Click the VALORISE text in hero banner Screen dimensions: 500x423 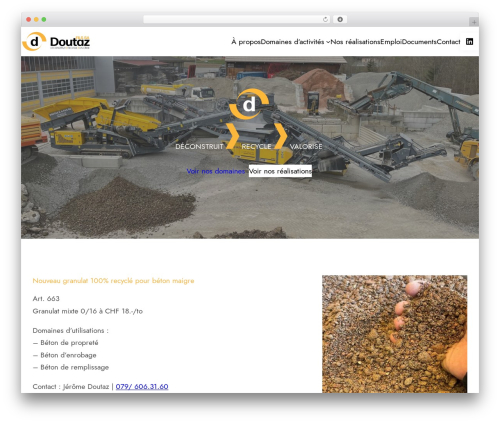pos(306,146)
